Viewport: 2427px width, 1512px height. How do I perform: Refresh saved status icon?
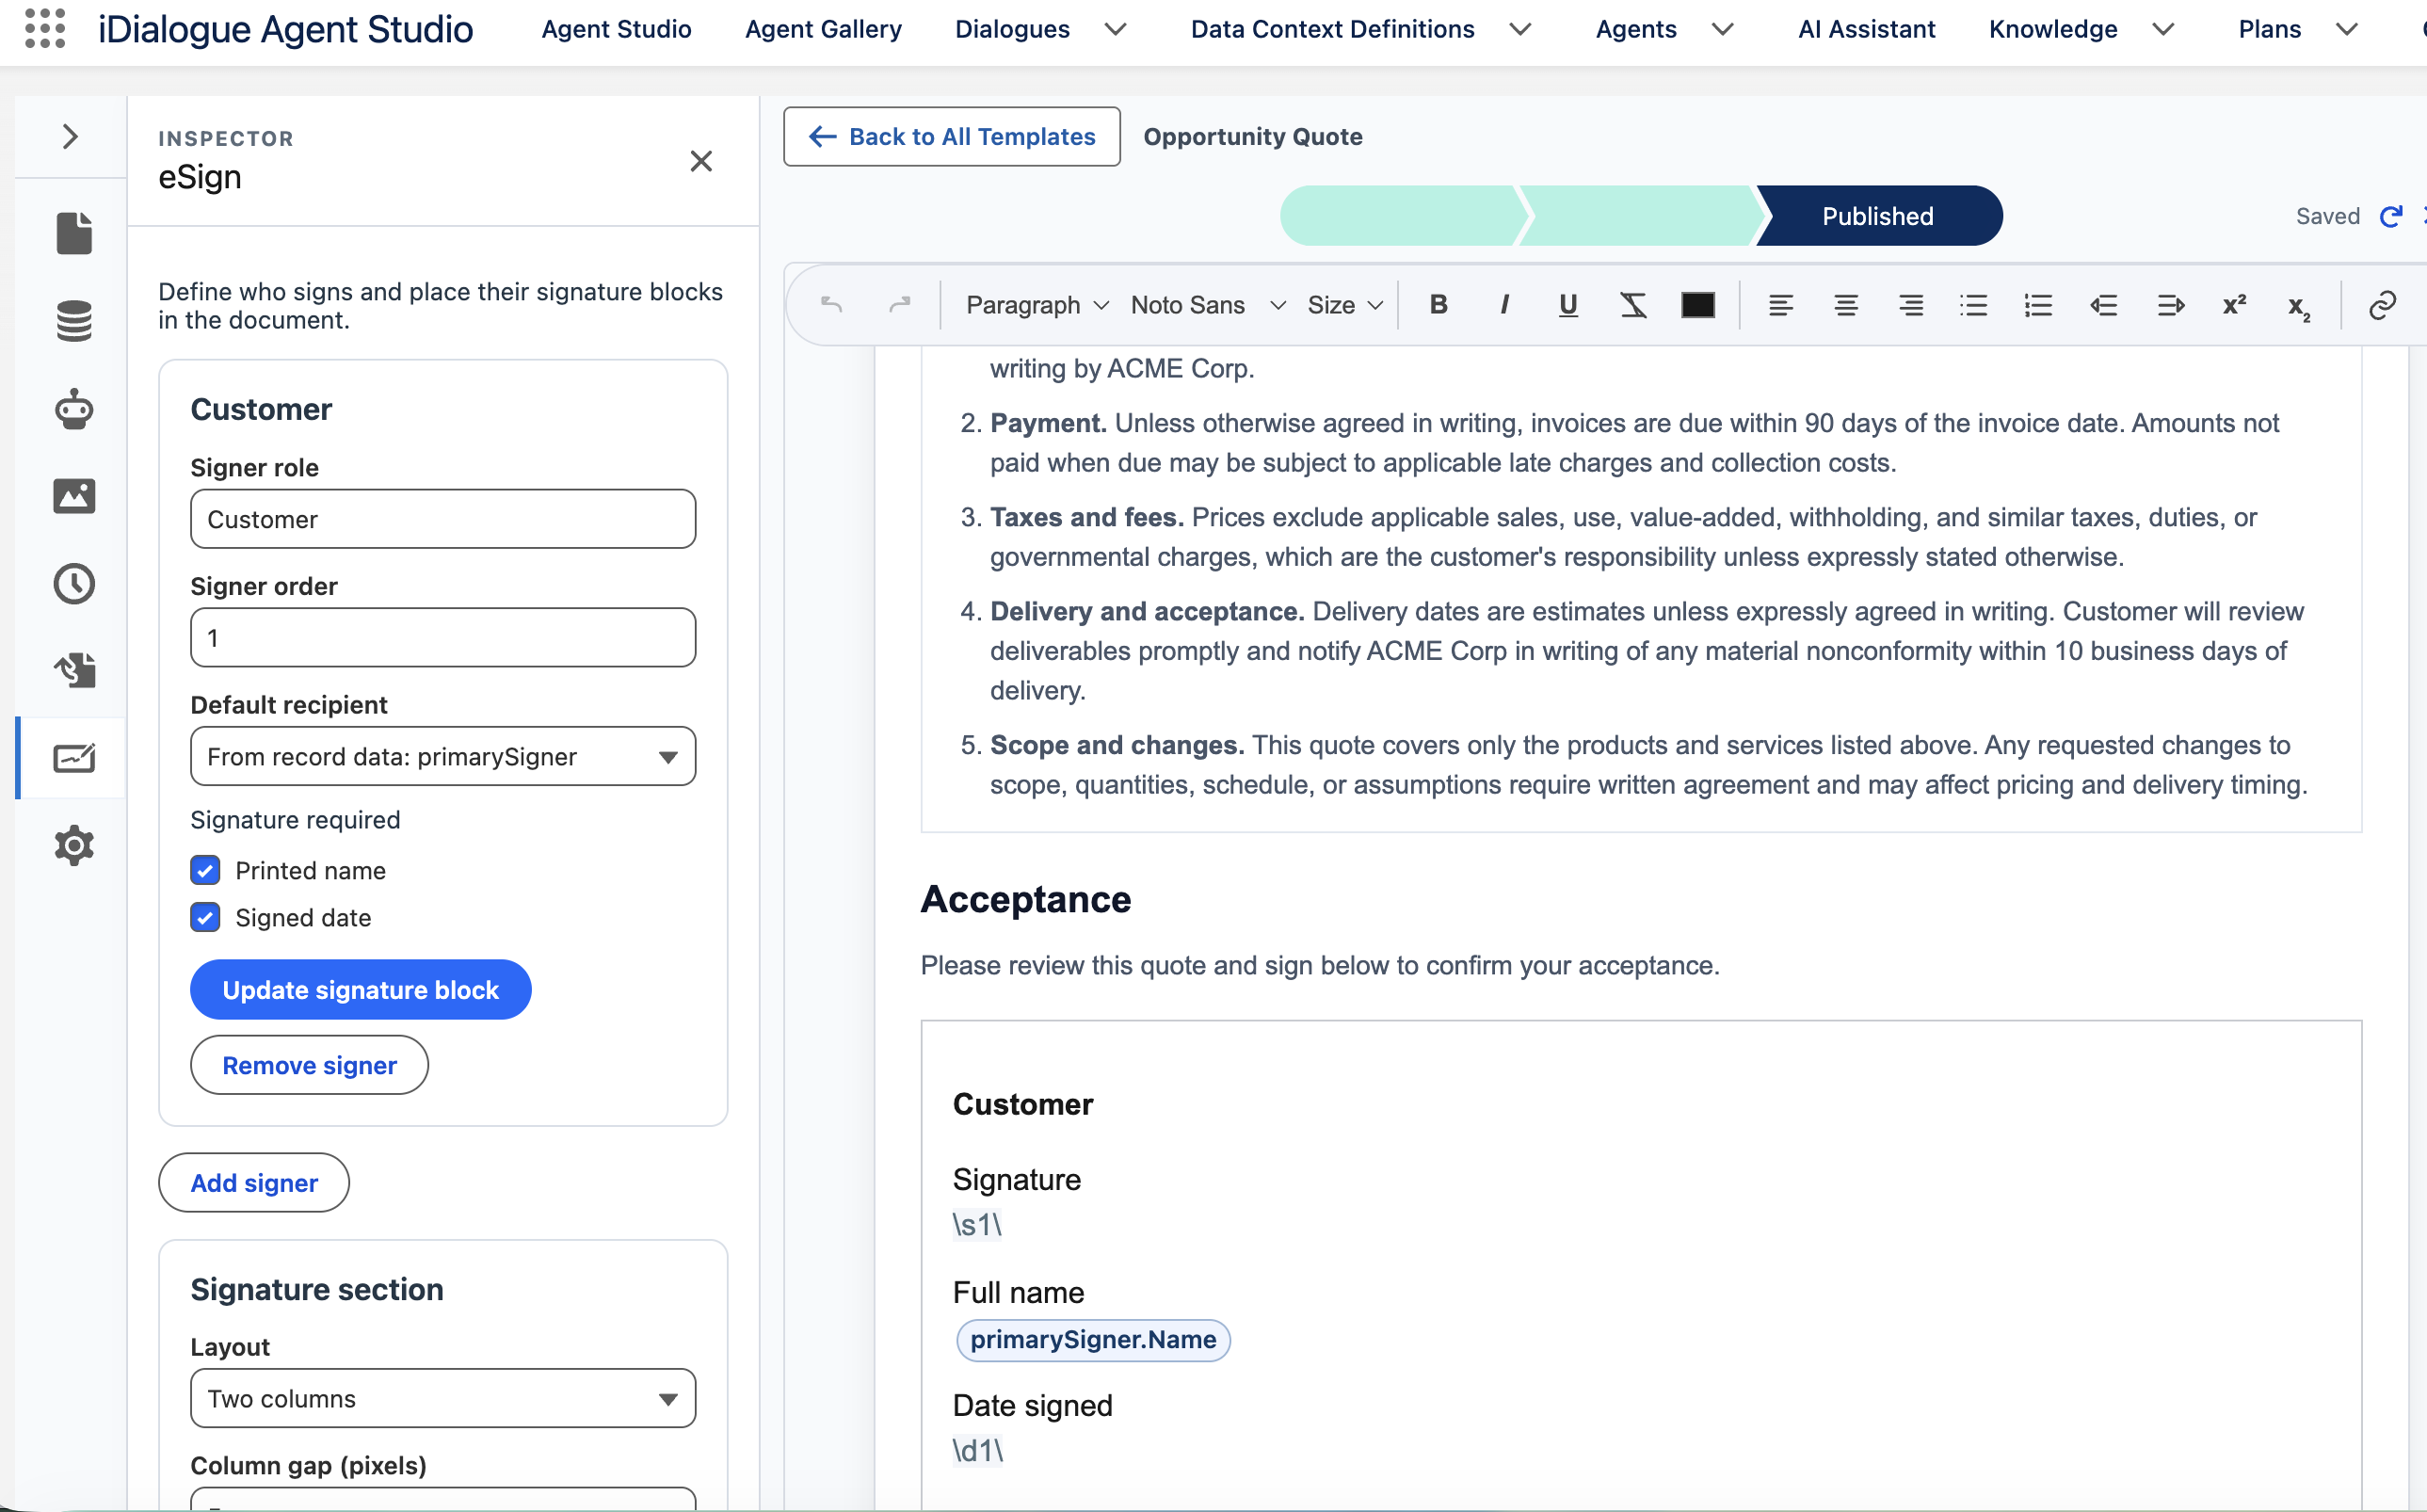pyautogui.click(x=2391, y=216)
